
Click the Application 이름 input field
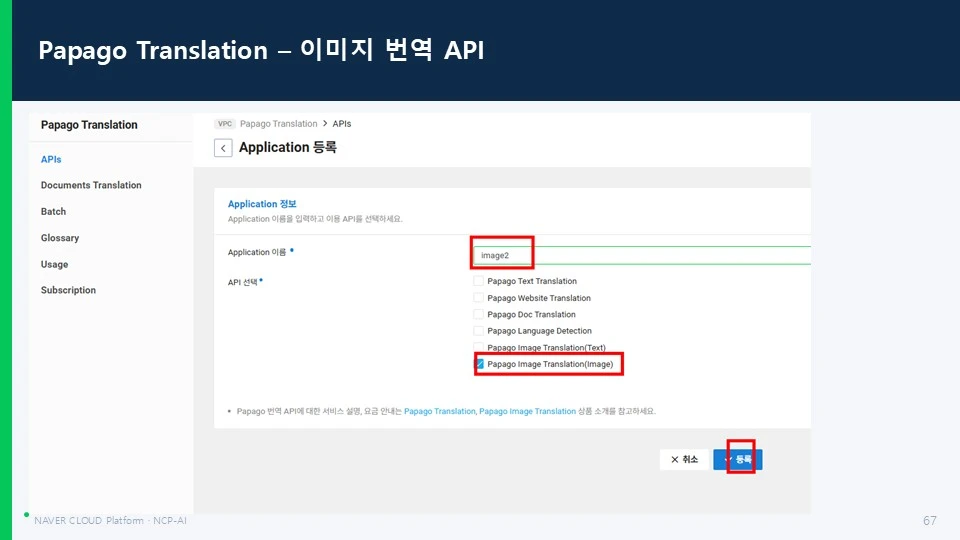tap(642, 255)
